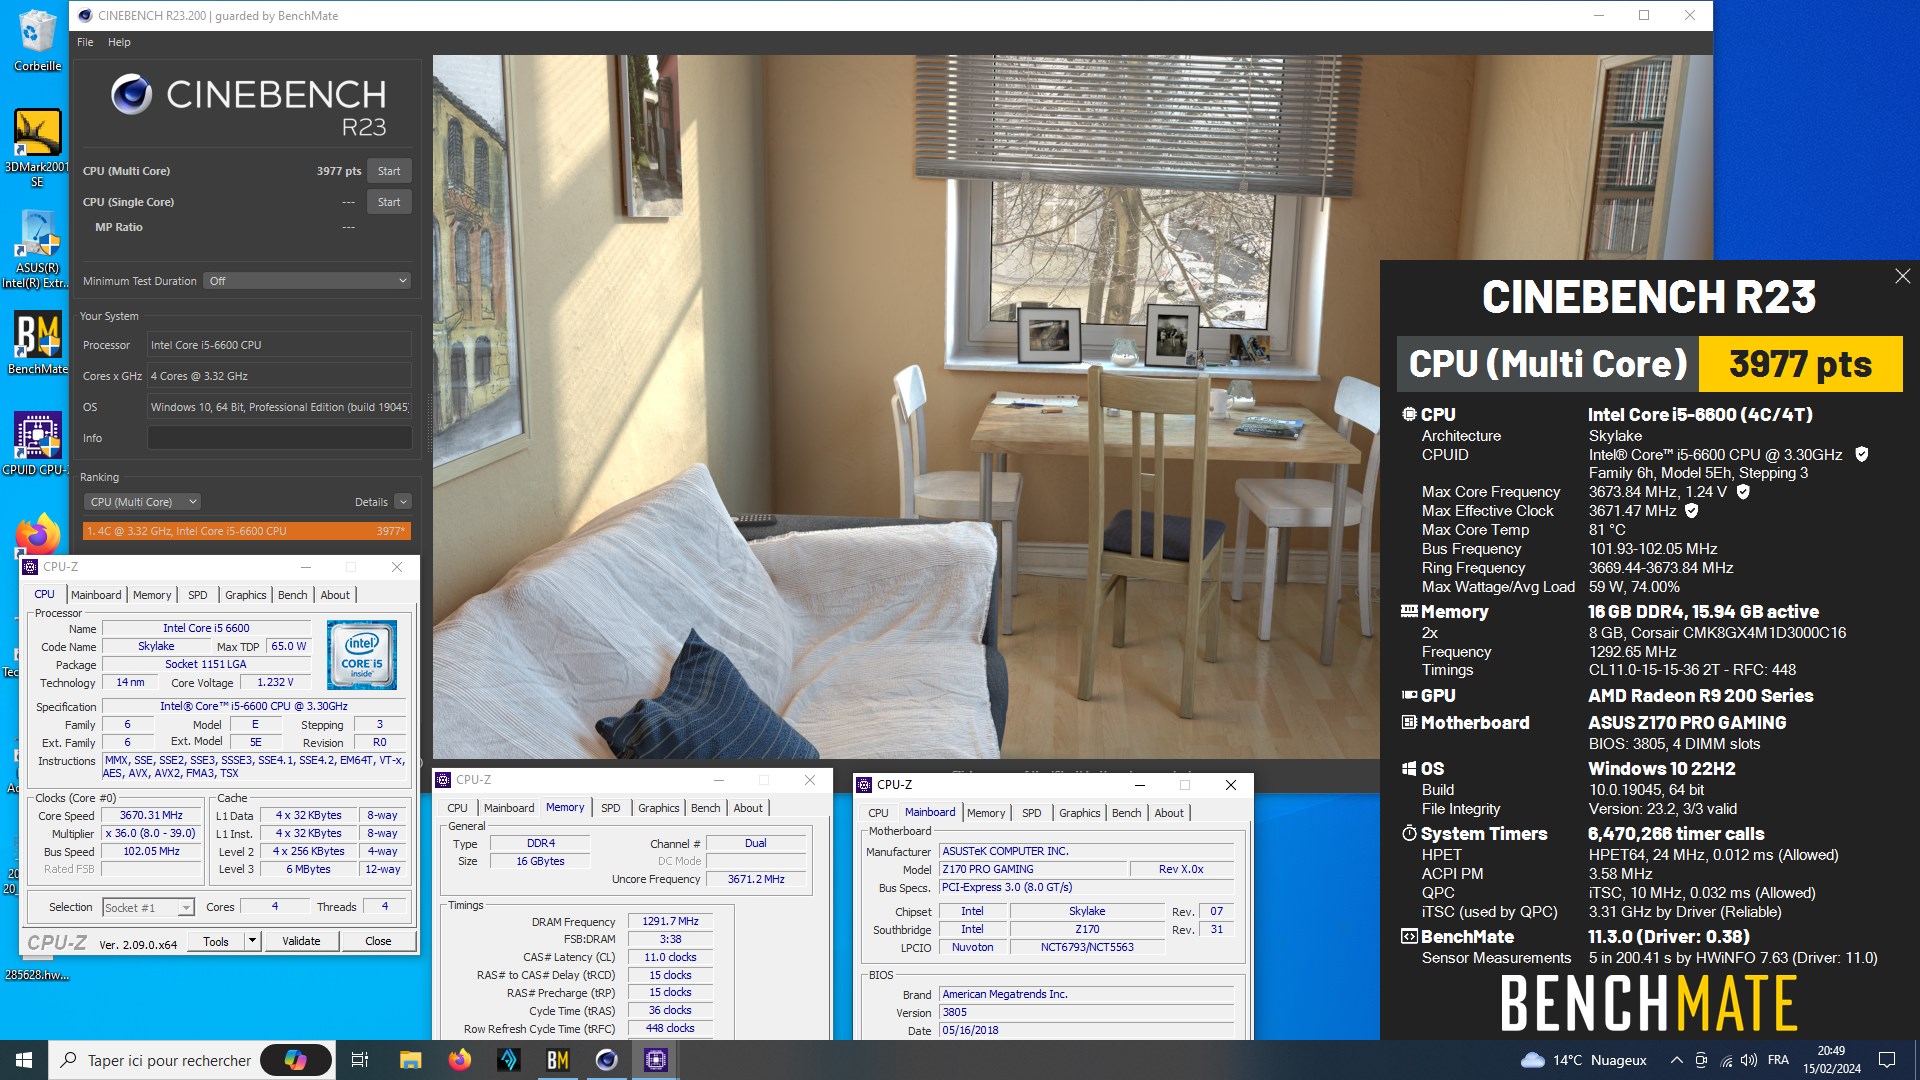The height and width of the screenshot is (1080, 1920).
Task: Click the 3977 pts yellow score badge
Action: (1800, 364)
